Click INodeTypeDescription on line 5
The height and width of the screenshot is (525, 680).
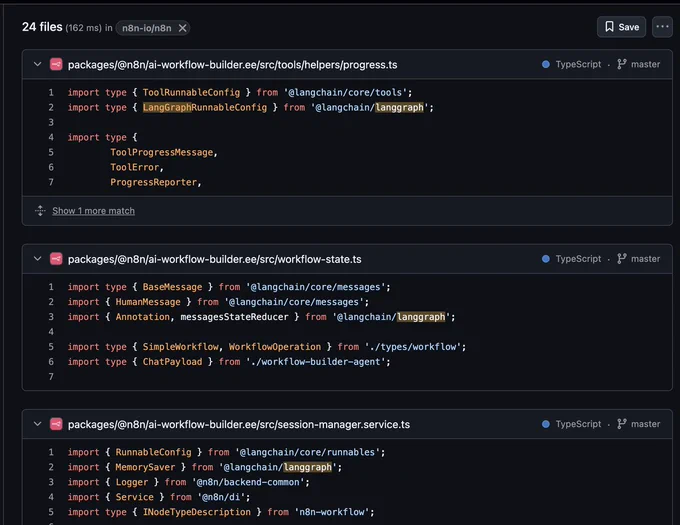pos(196,512)
